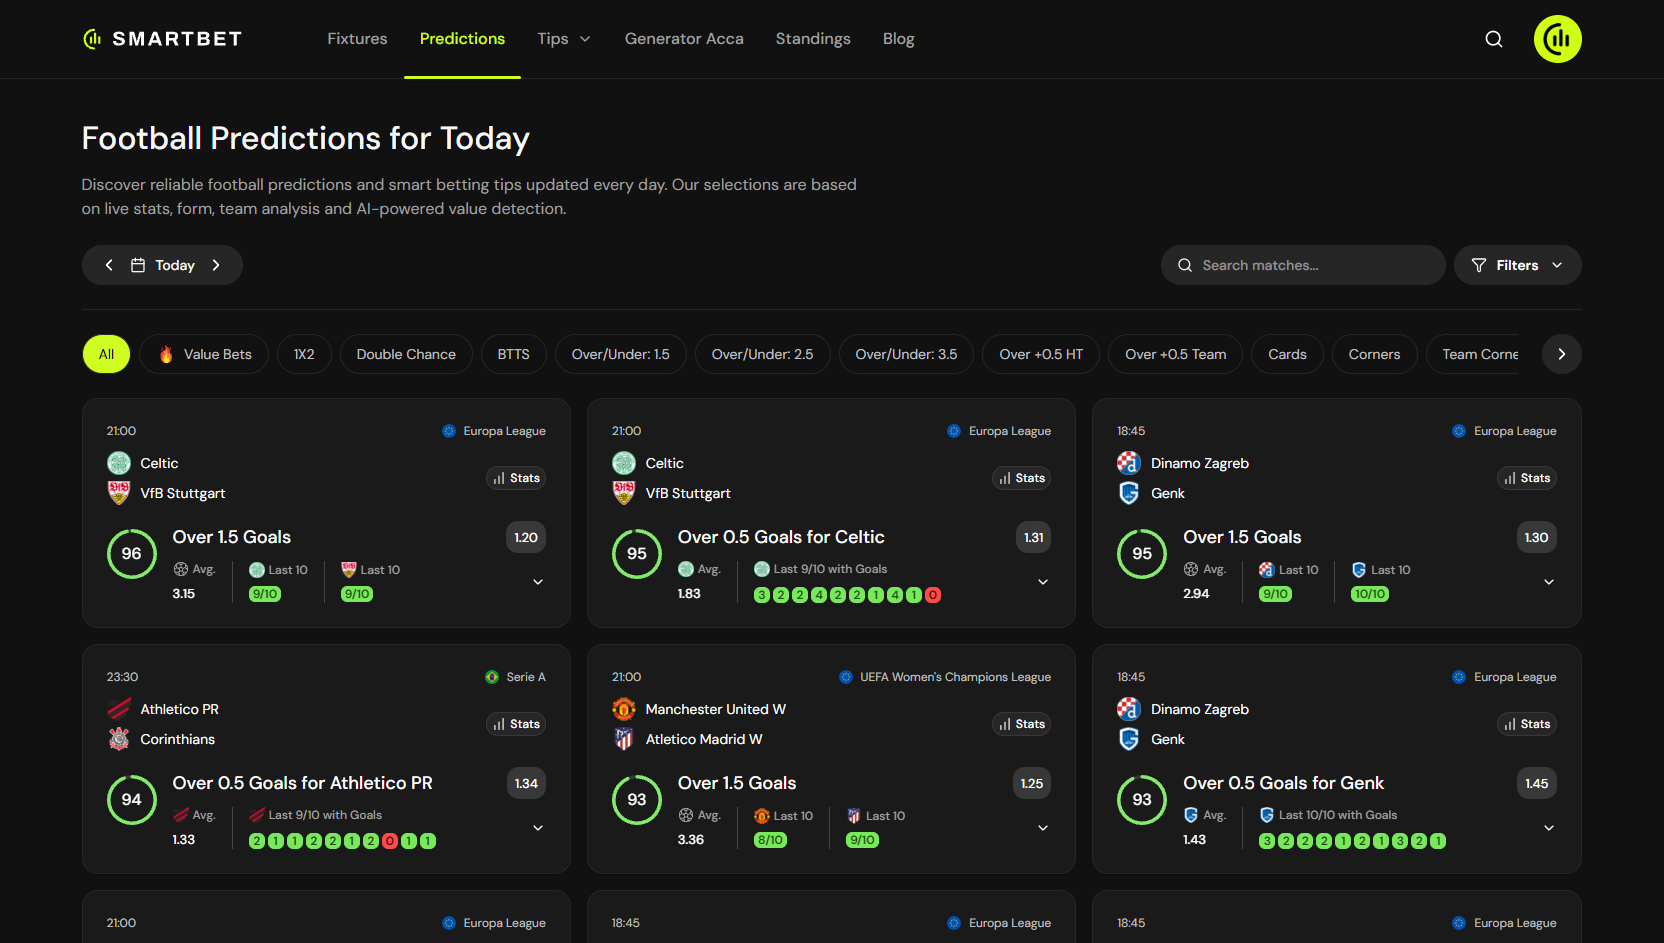Screen dimensions: 1664x943
Task: Open Stats in Over 0.5 Goals for Celtic card
Action: [1021, 478]
